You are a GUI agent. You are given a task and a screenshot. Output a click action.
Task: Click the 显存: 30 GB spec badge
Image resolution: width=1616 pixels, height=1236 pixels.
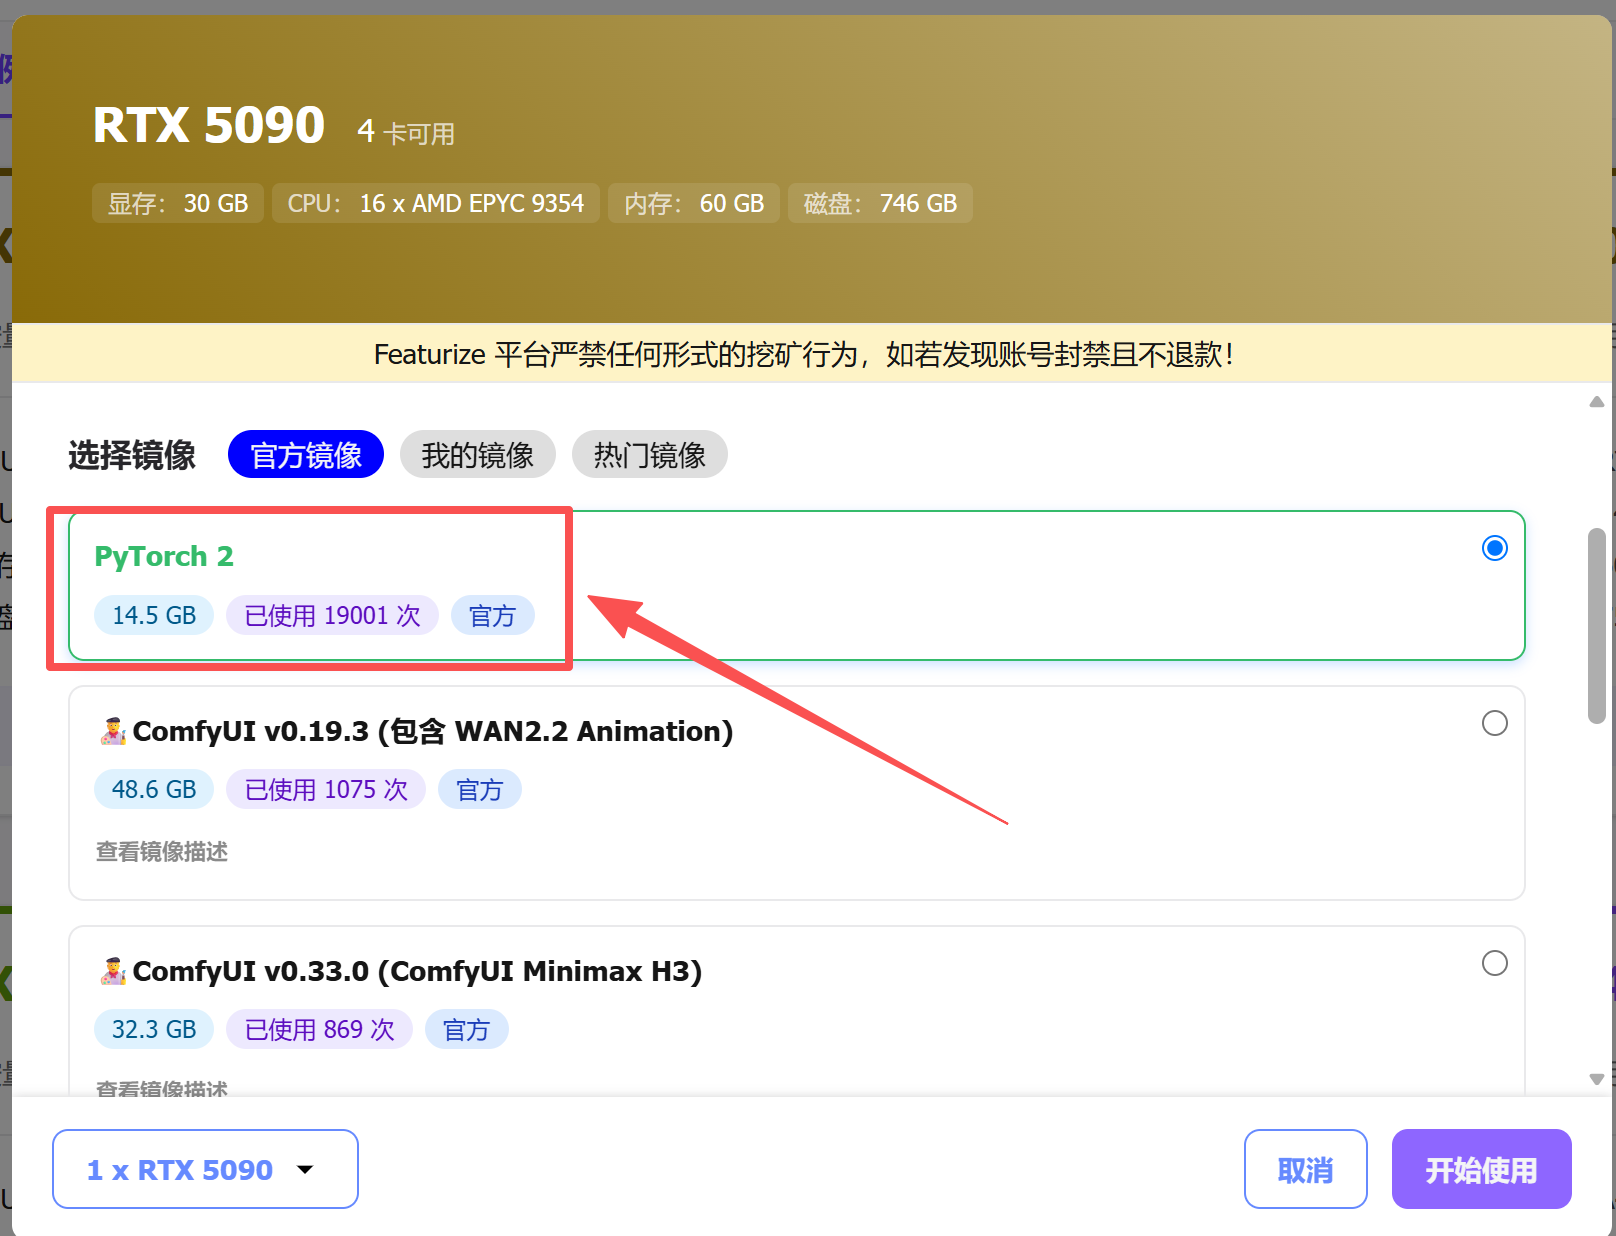point(178,203)
